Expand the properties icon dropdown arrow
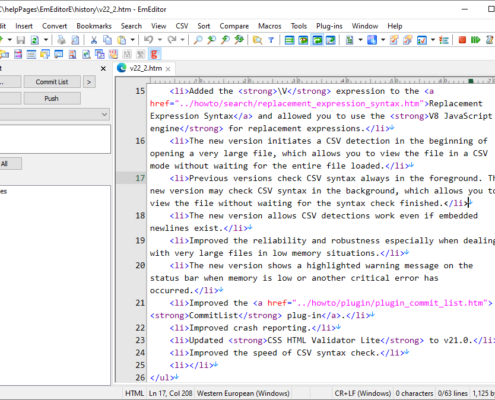Screen dimensions: 495x400 (383, 40)
